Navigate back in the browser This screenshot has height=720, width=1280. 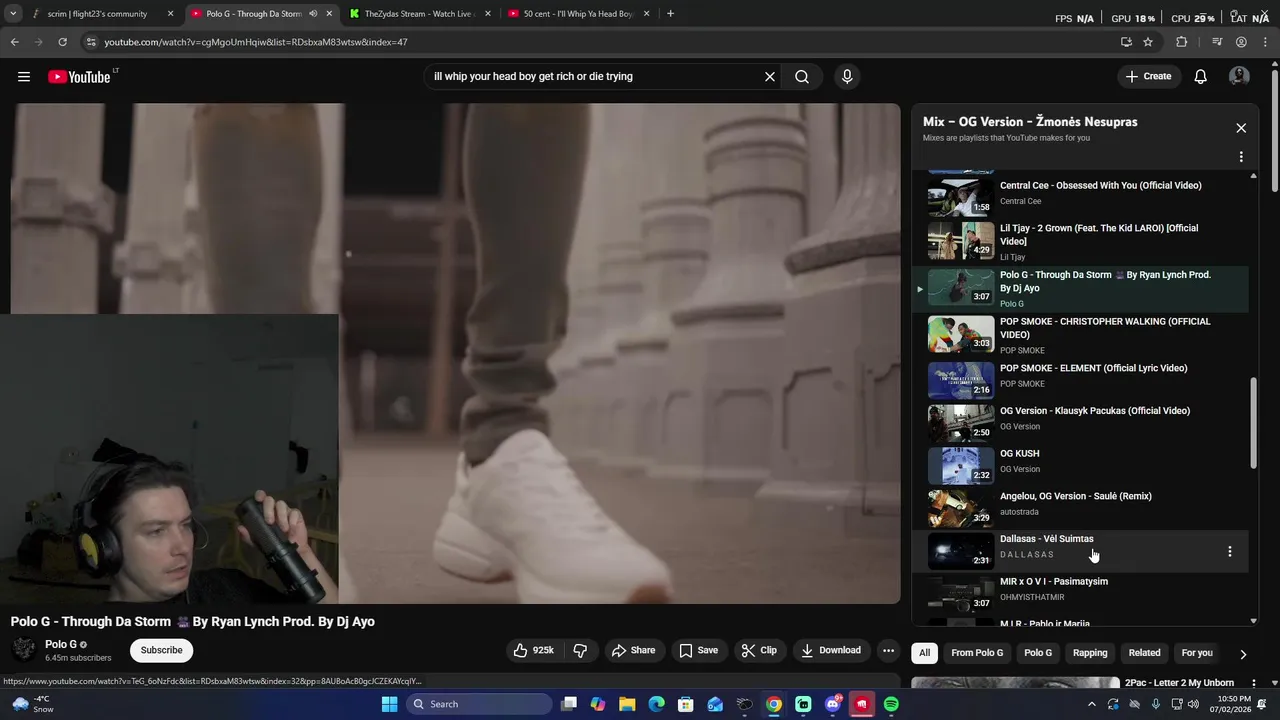point(14,42)
